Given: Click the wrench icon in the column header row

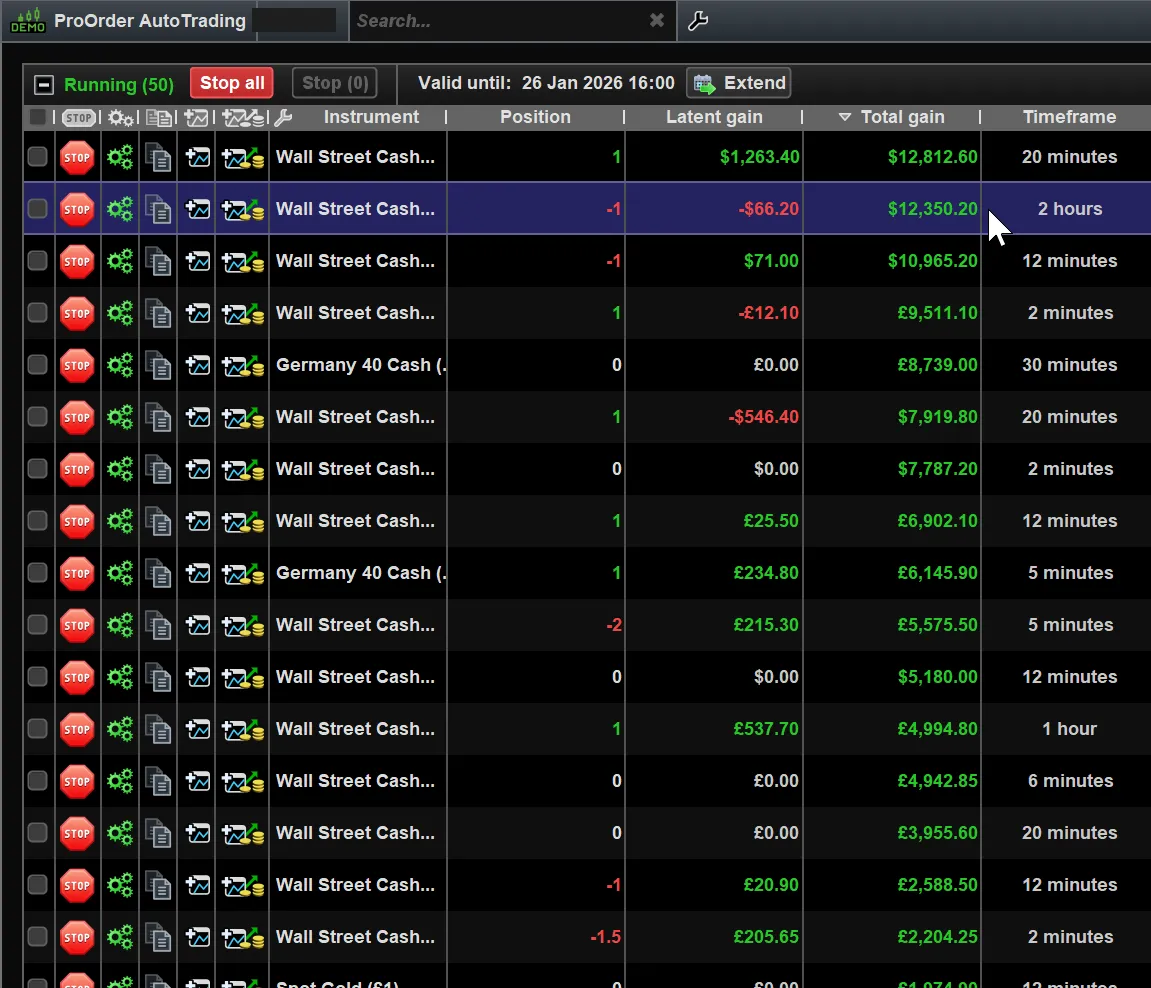Looking at the screenshot, I should coord(283,118).
